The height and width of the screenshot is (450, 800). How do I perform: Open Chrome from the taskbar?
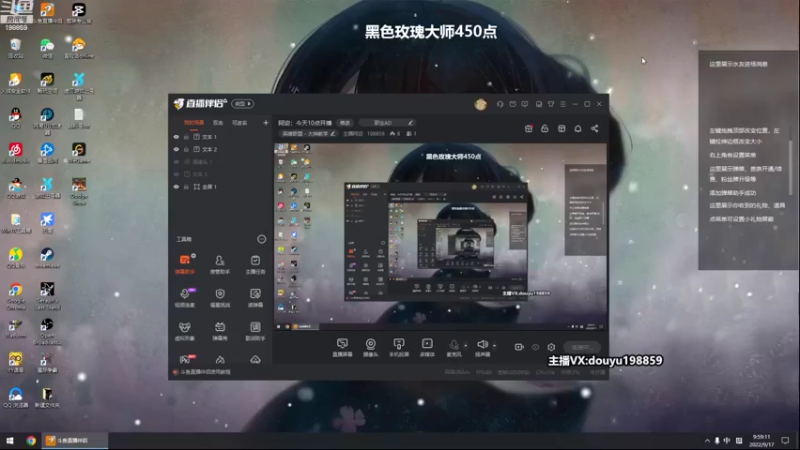[31, 440]
